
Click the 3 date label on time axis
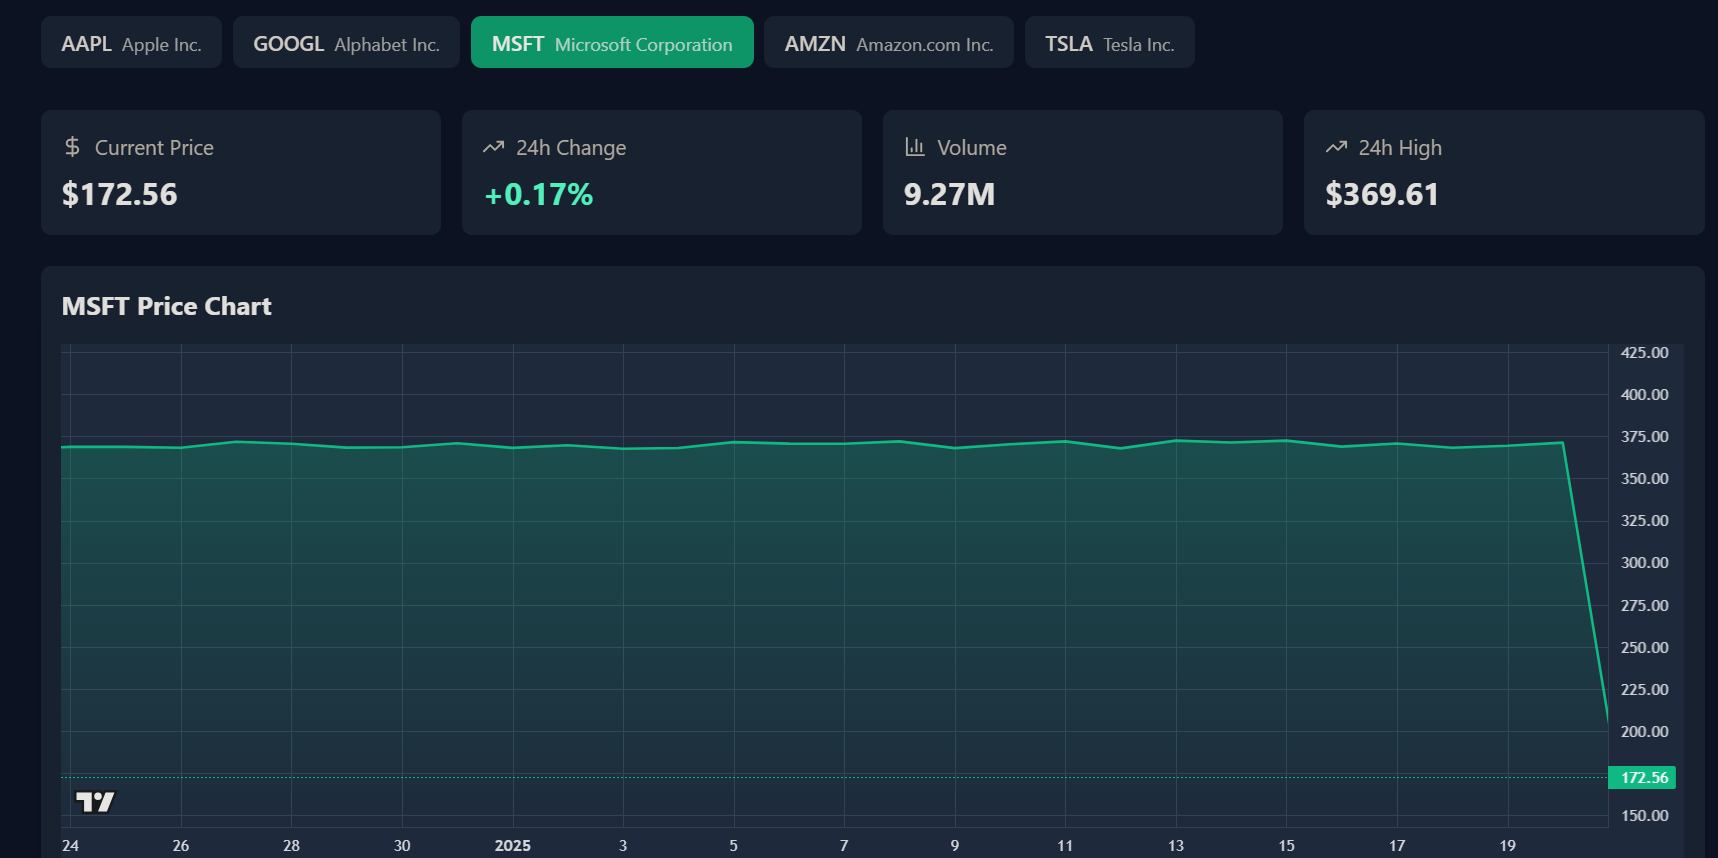point(623,845)
